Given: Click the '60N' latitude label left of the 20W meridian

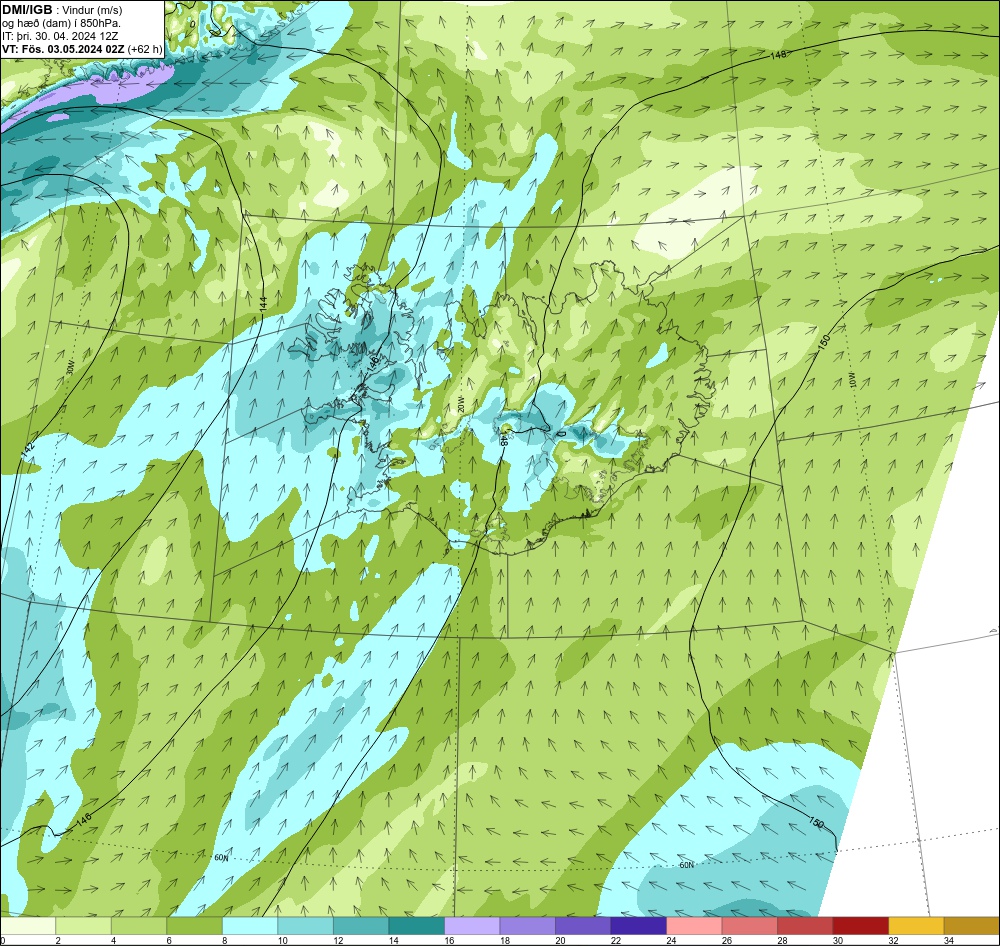Looking at the screenshot, I should [x=221, y=858].
